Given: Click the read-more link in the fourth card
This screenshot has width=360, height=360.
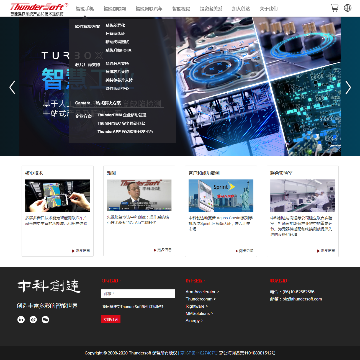Looking at the screenshot, I should click(326, 251).
